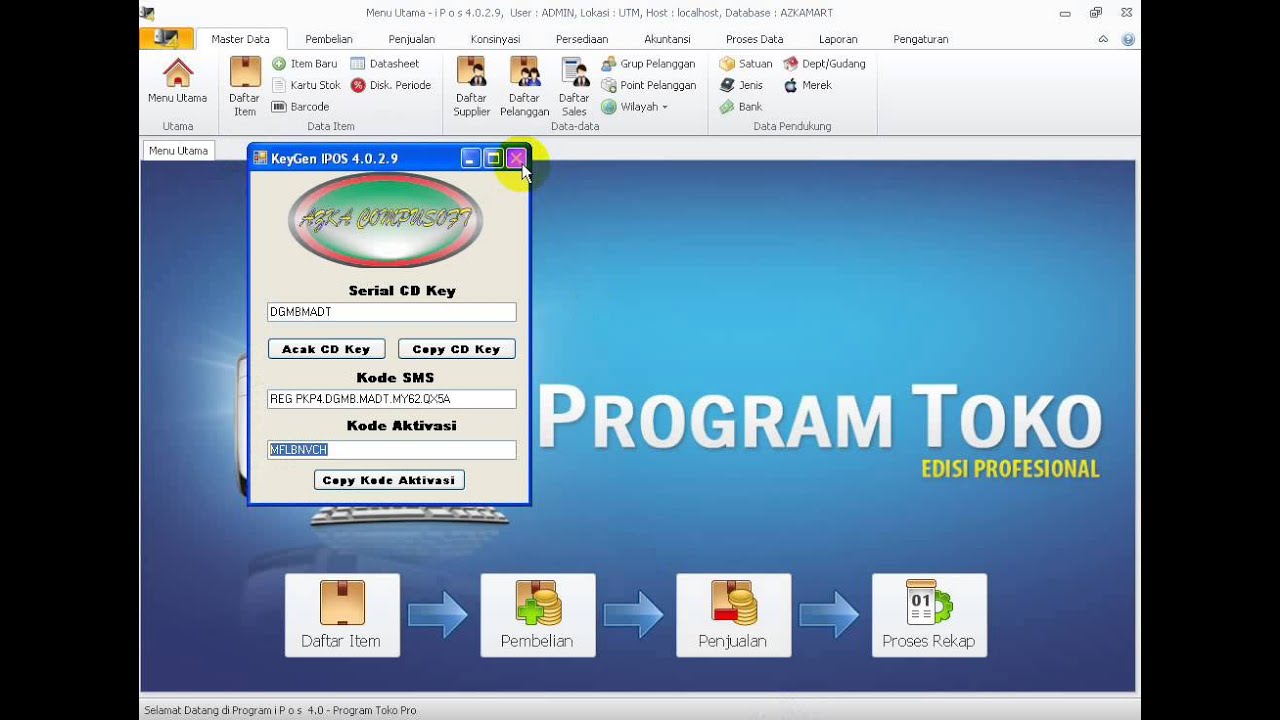Open Pembelian workflow tile
Viewport: 1280px width, 720px height.
(x=538, y=615)
